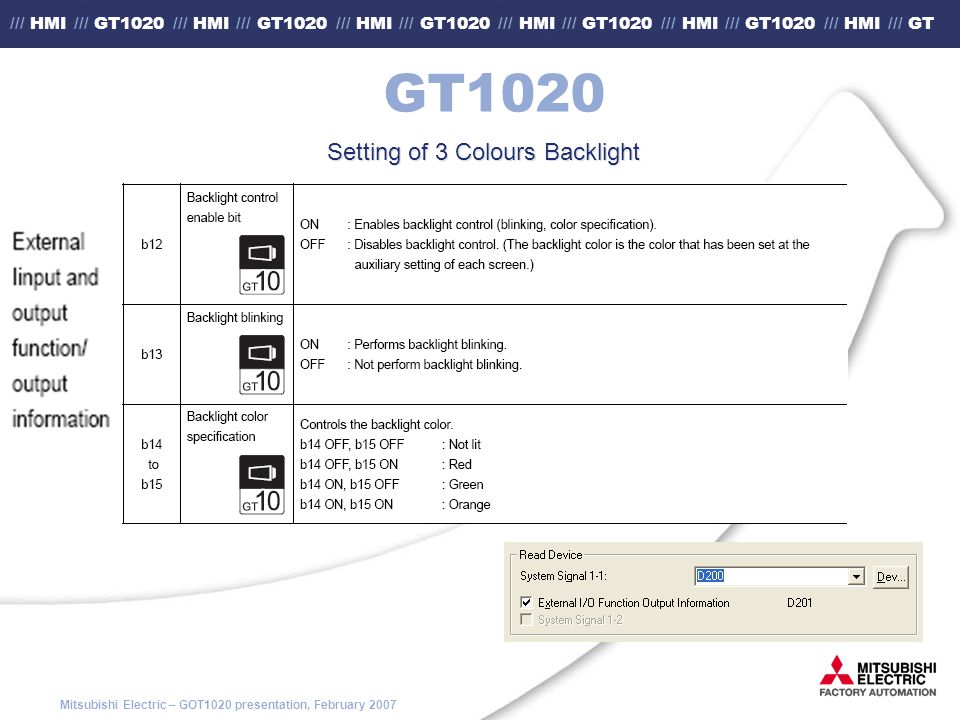Click the 'b14 to b15' bit cell
This screenshot has height=720, width=960.
152,464
